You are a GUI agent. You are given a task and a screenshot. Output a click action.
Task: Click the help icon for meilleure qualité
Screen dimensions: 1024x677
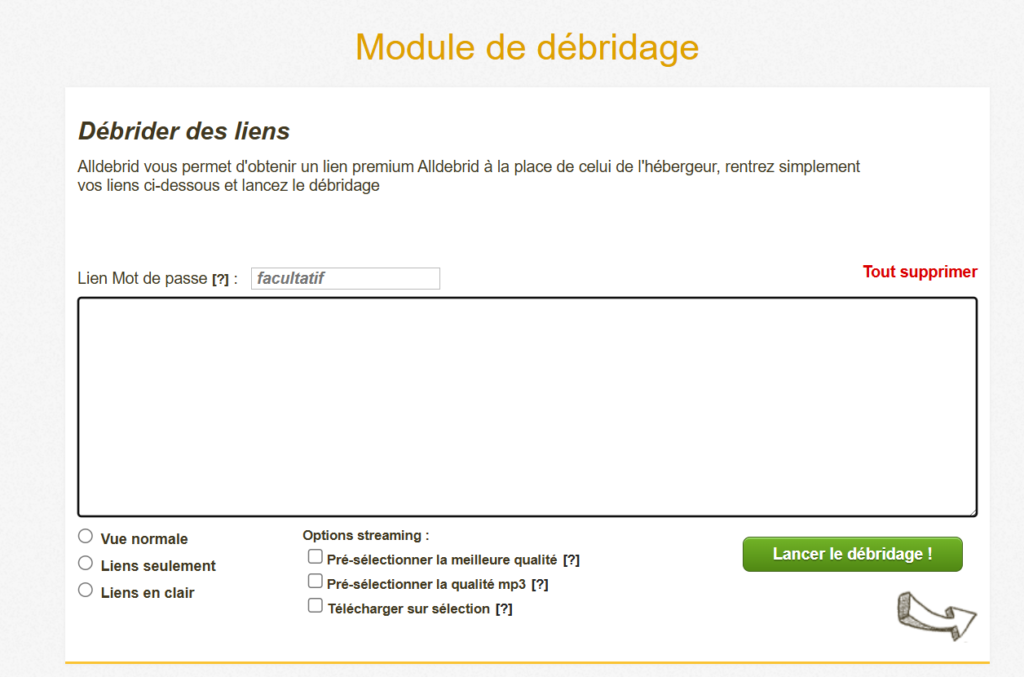click(x=571, y=560)
